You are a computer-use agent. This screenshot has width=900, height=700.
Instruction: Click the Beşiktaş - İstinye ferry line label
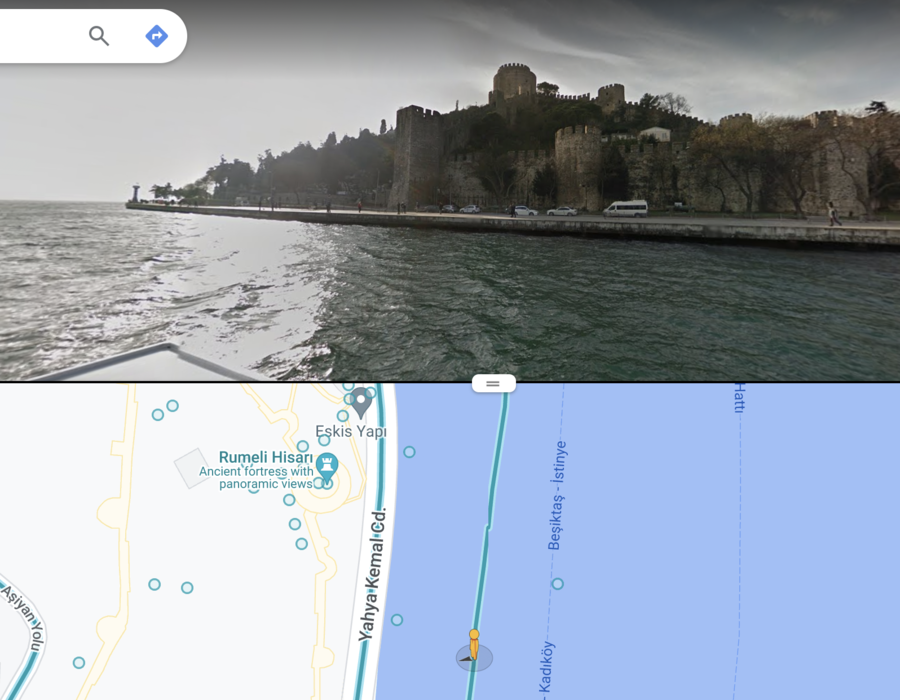point(557,495)
